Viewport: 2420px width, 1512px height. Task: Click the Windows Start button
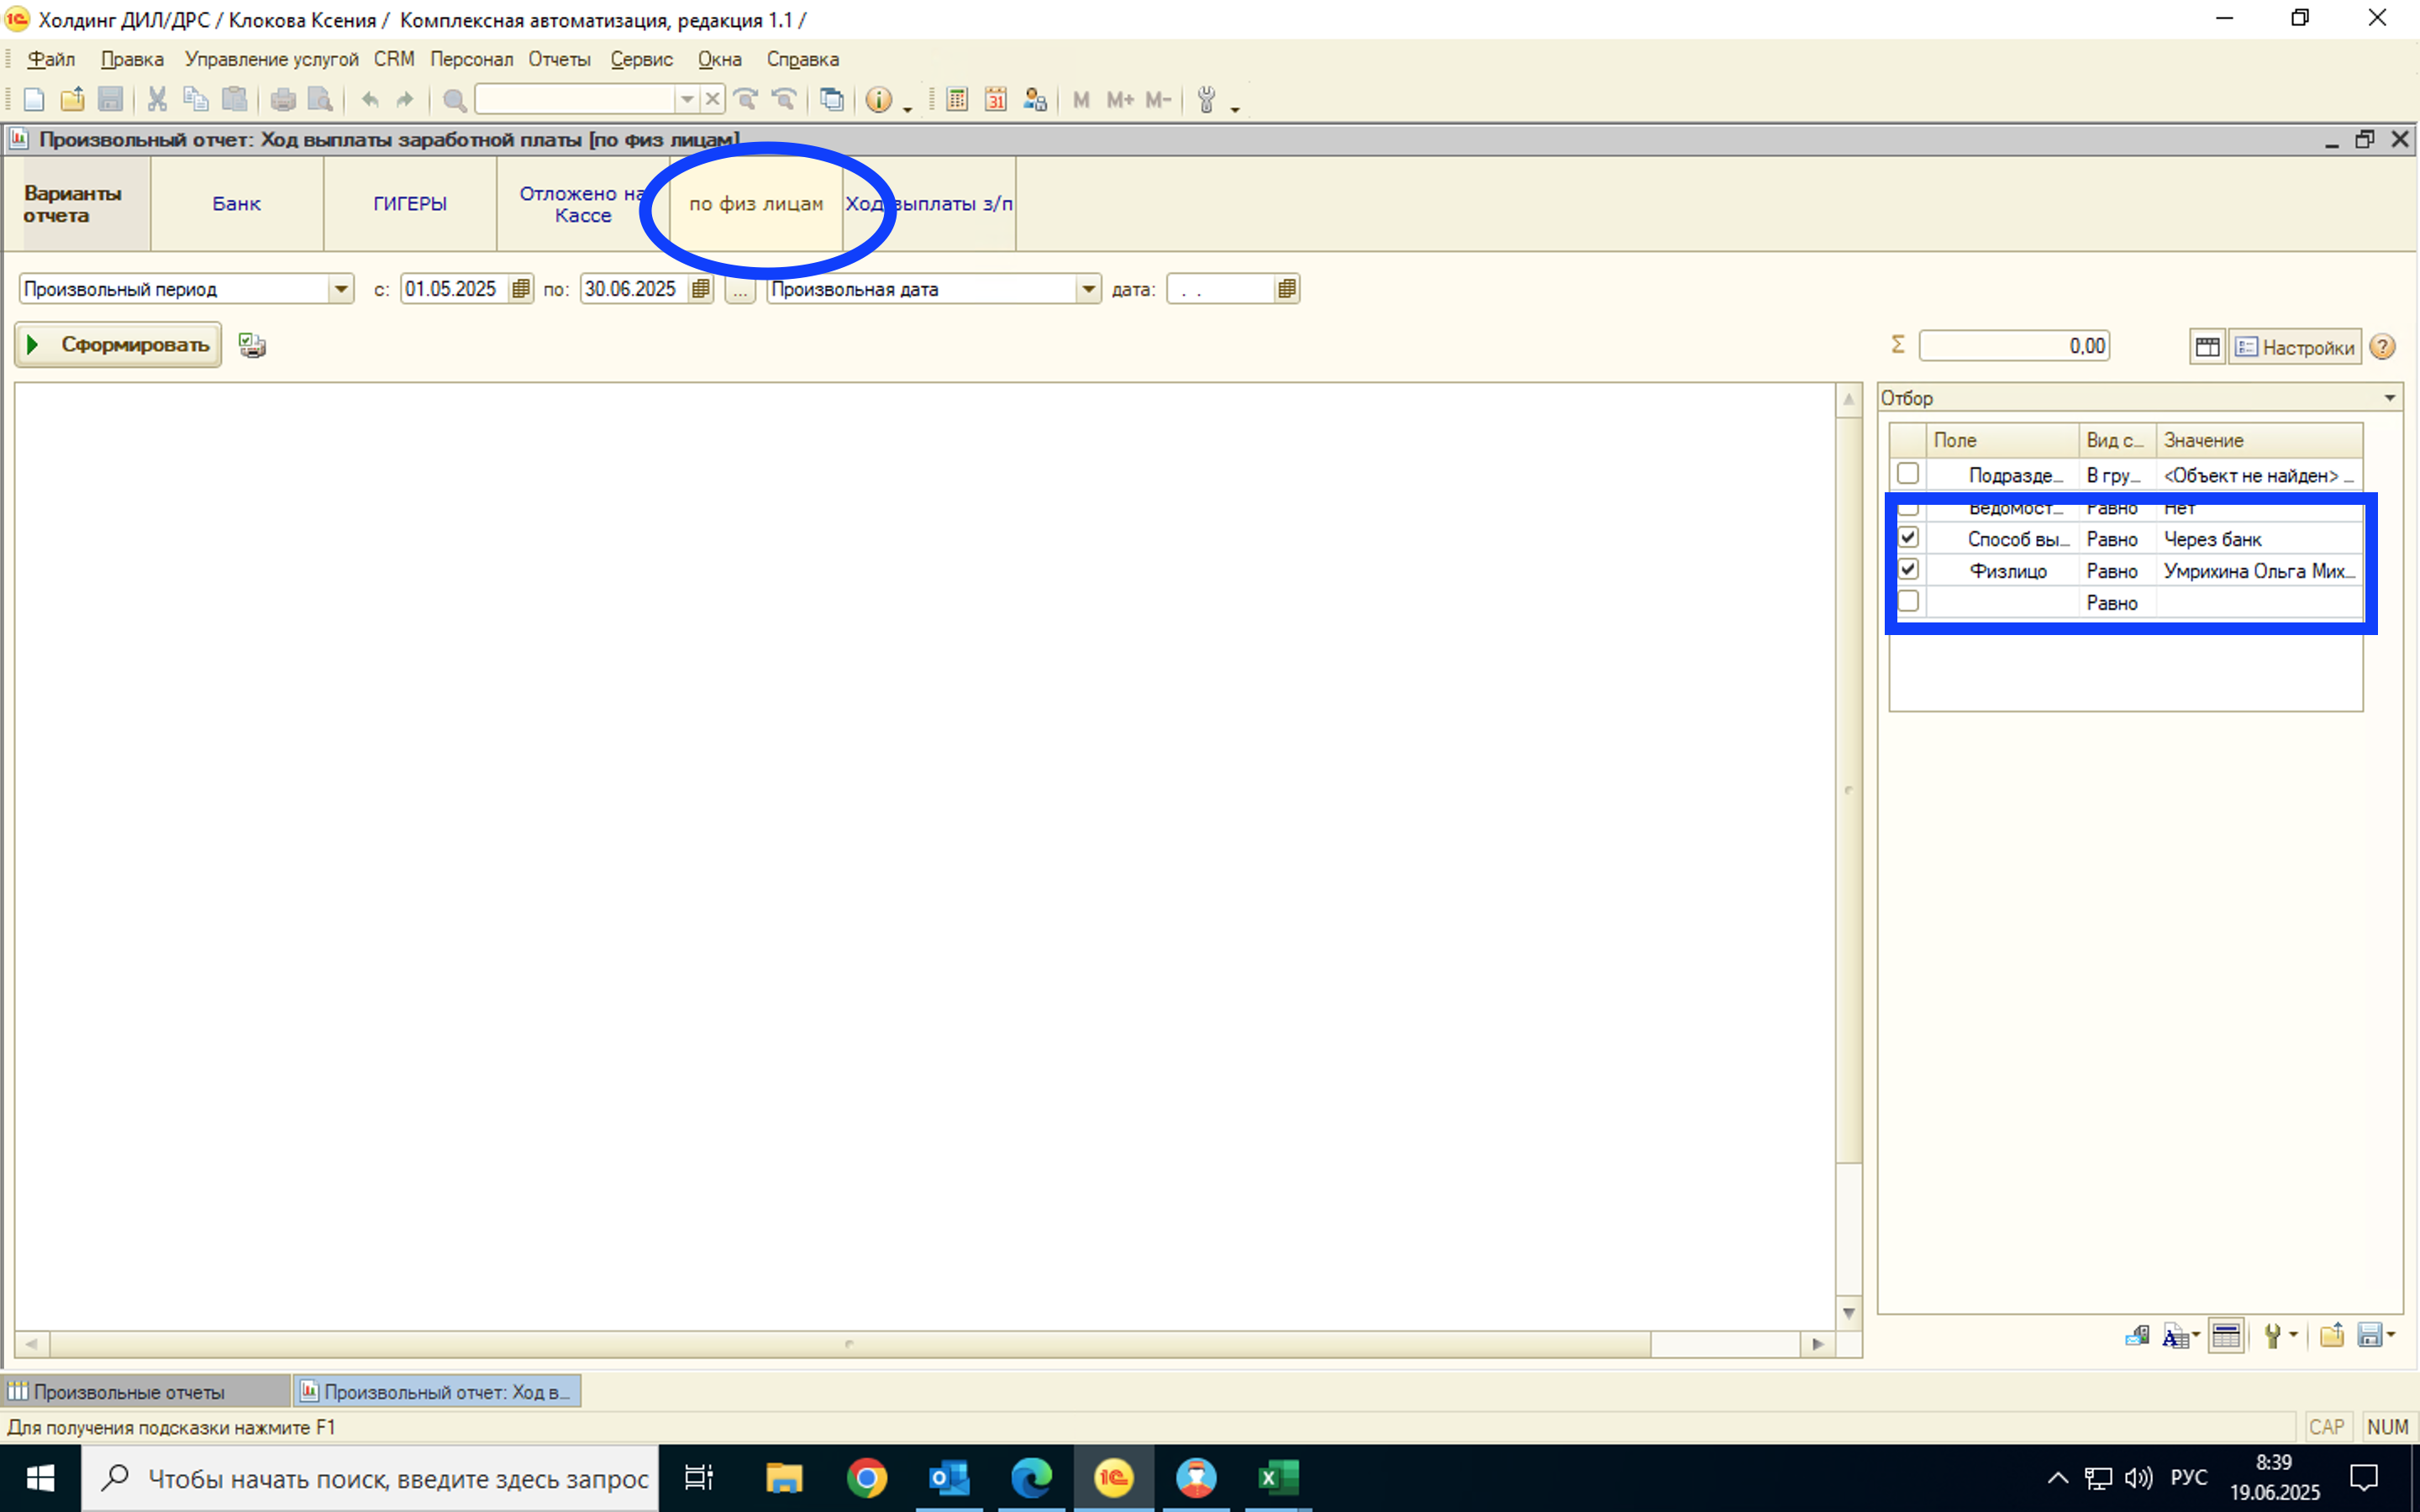(x=40, y=1478)
